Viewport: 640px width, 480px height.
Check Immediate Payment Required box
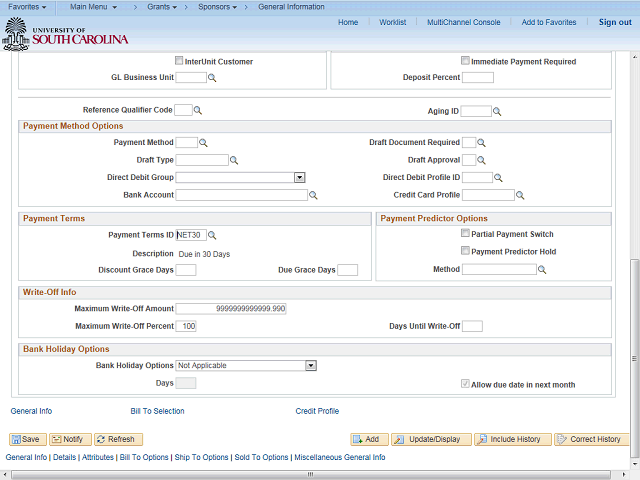click(x=465, y=61)
